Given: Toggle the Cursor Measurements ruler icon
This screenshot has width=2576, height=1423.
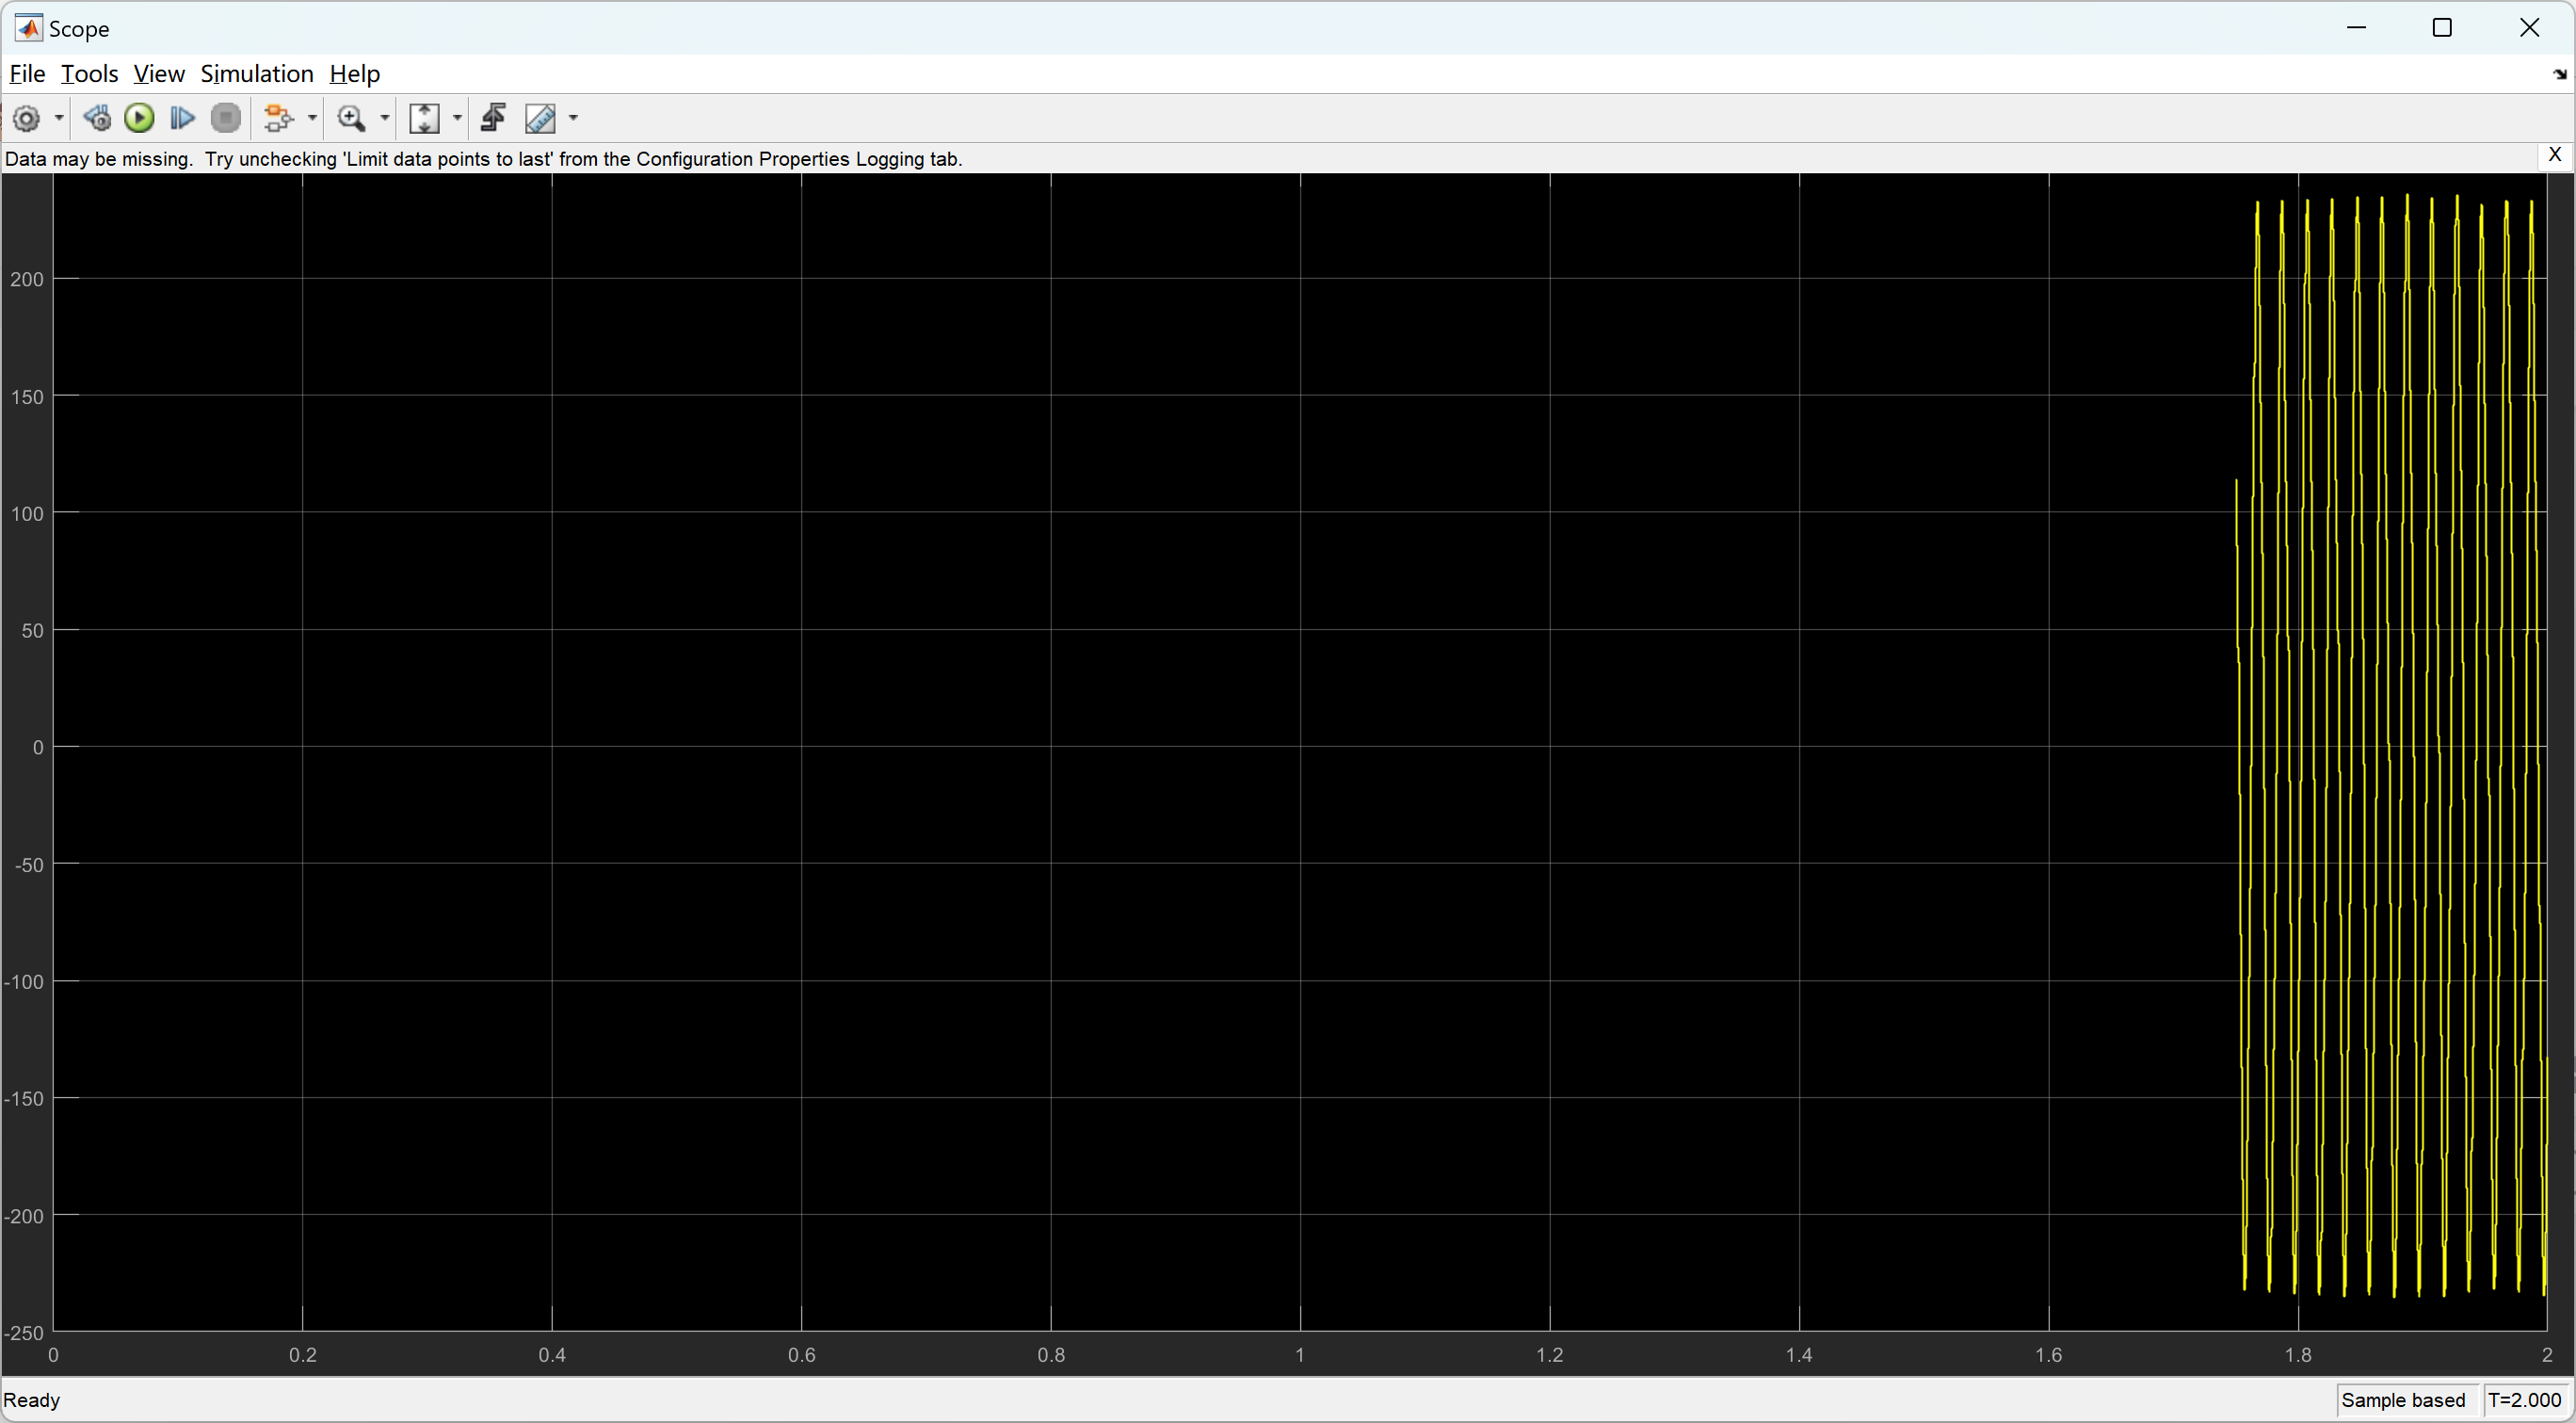Looking at the screenshot, I should tap(540, 119).
